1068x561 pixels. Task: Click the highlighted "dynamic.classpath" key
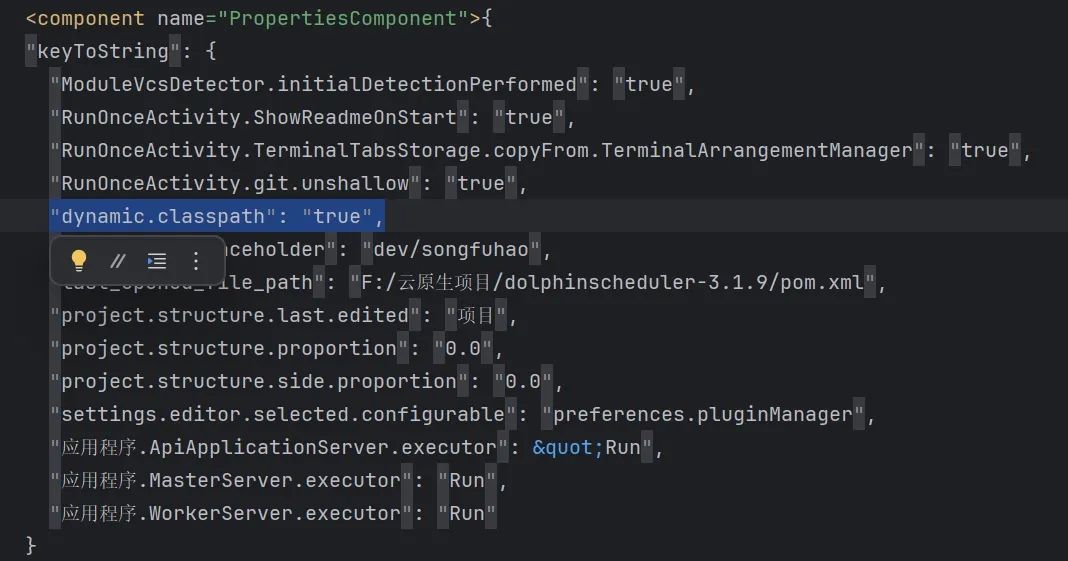[163, 216]
